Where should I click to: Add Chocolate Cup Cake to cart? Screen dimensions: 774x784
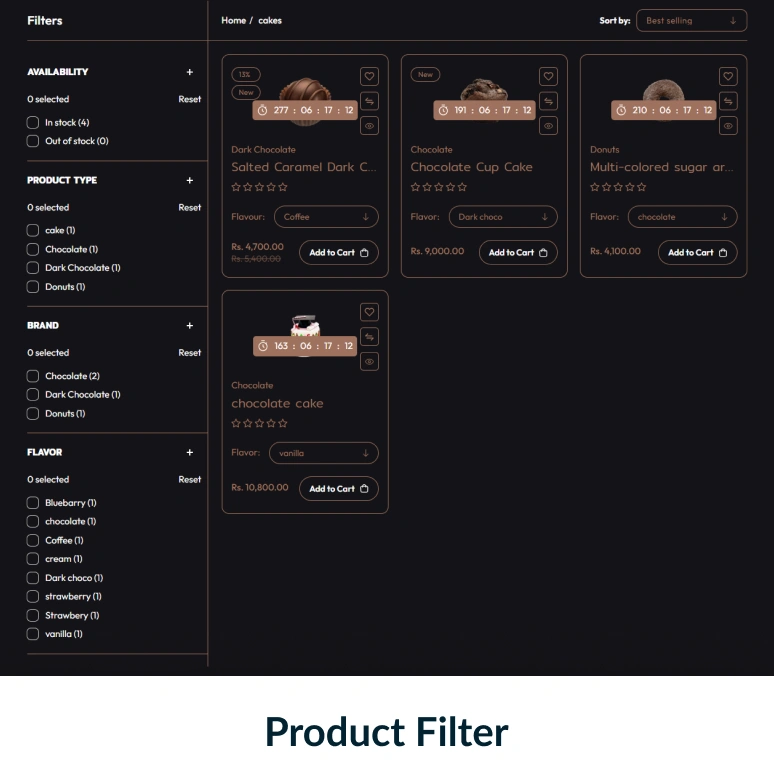(x=518, y=253)
